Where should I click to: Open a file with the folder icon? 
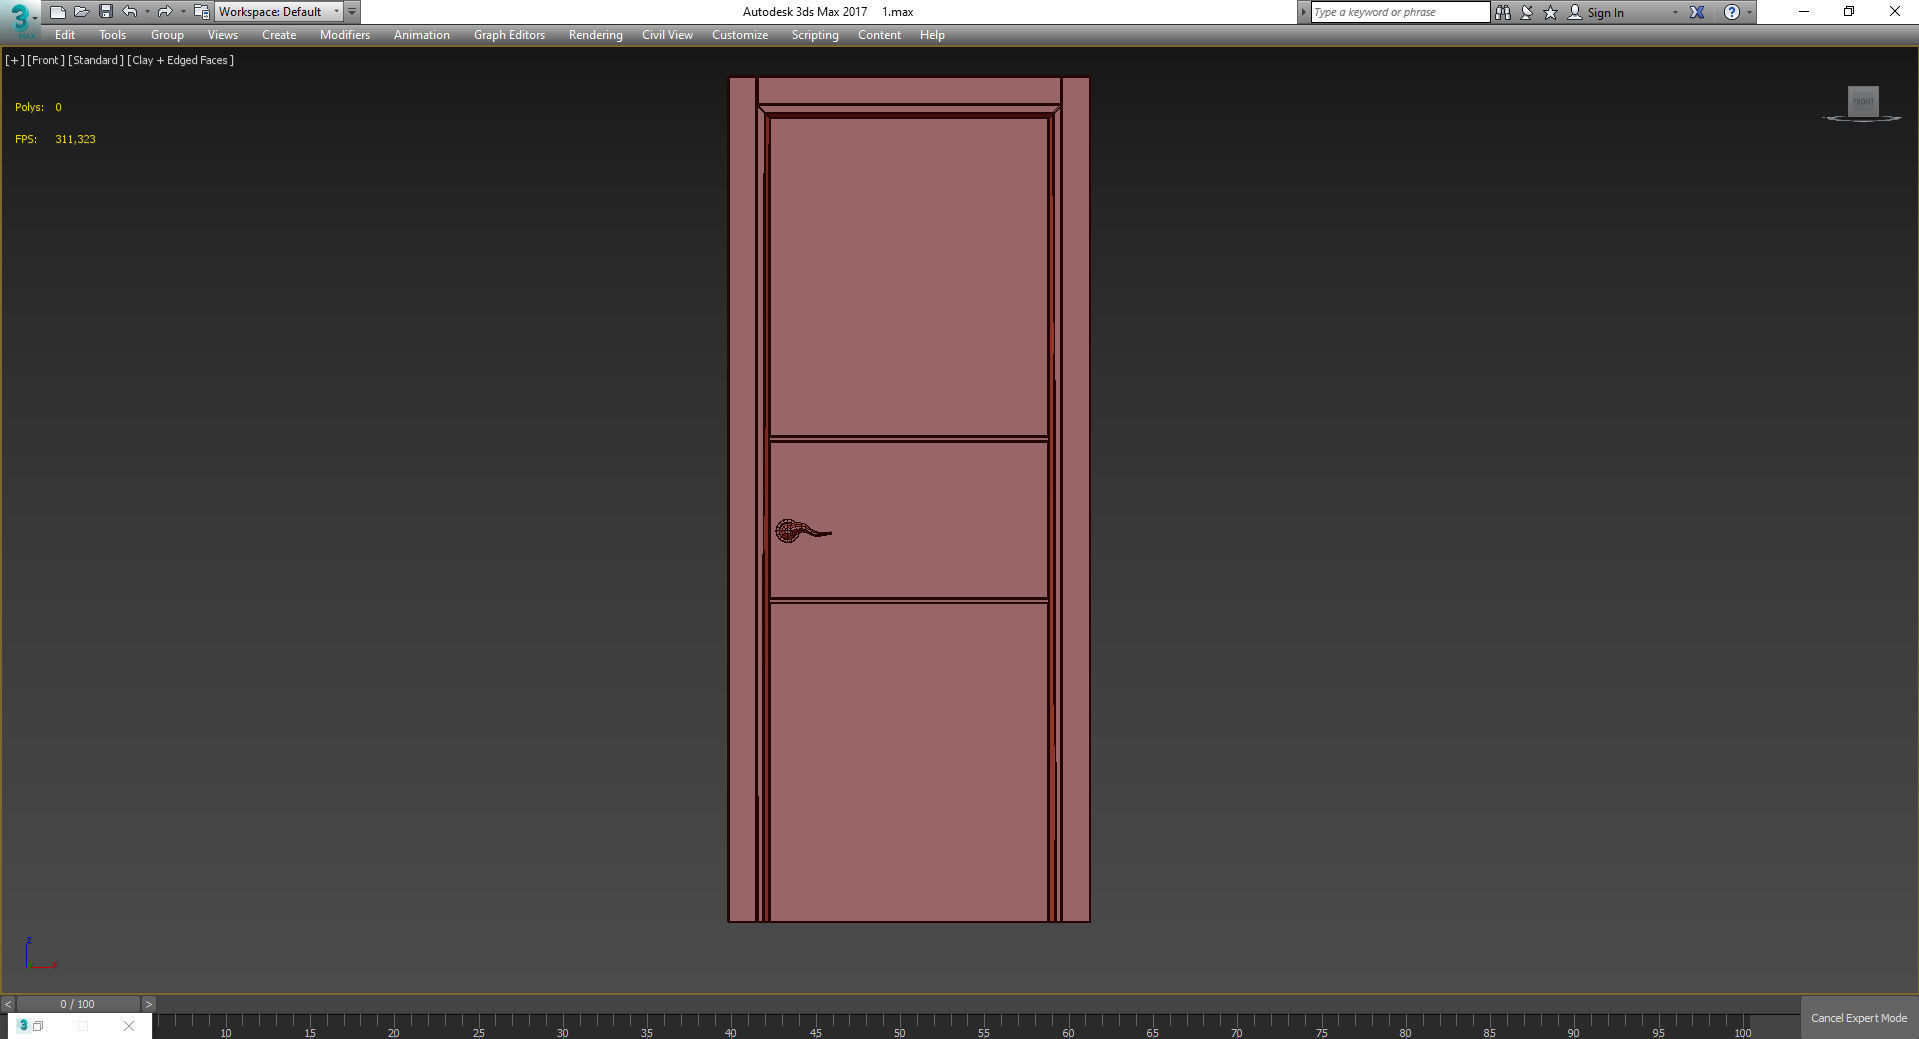(81, 12)
